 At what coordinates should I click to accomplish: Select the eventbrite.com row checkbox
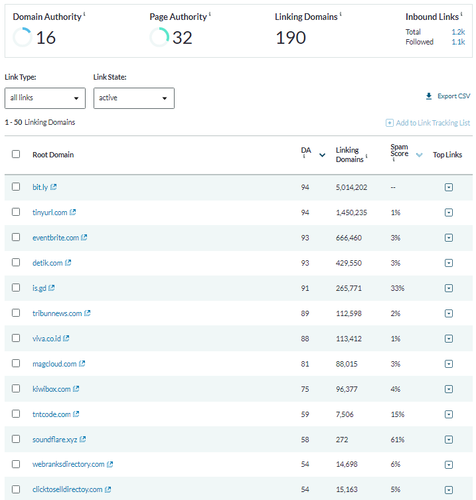pyautogui.click(x=16, y=237)
